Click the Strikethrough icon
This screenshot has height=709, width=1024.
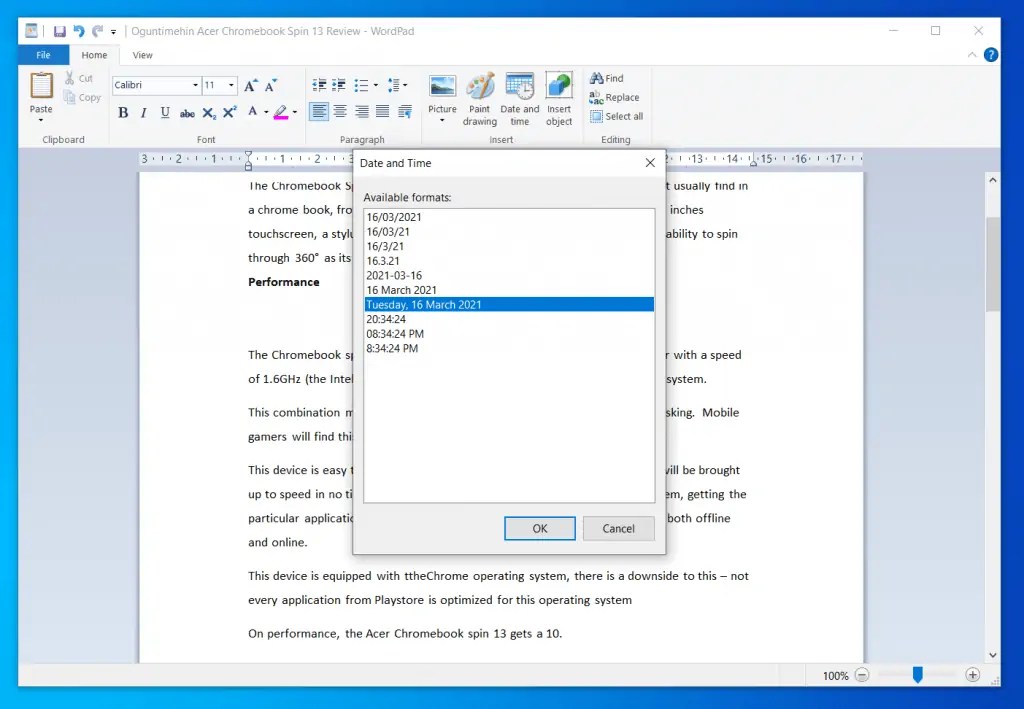coord(187,112)
